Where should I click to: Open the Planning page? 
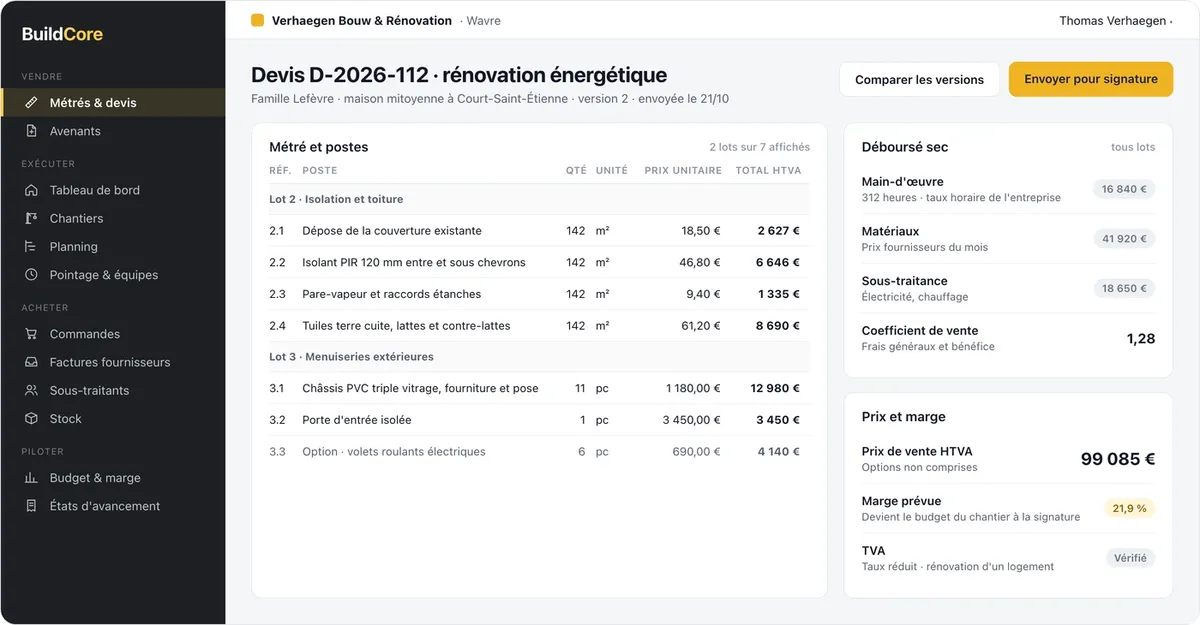pos(113,246)
